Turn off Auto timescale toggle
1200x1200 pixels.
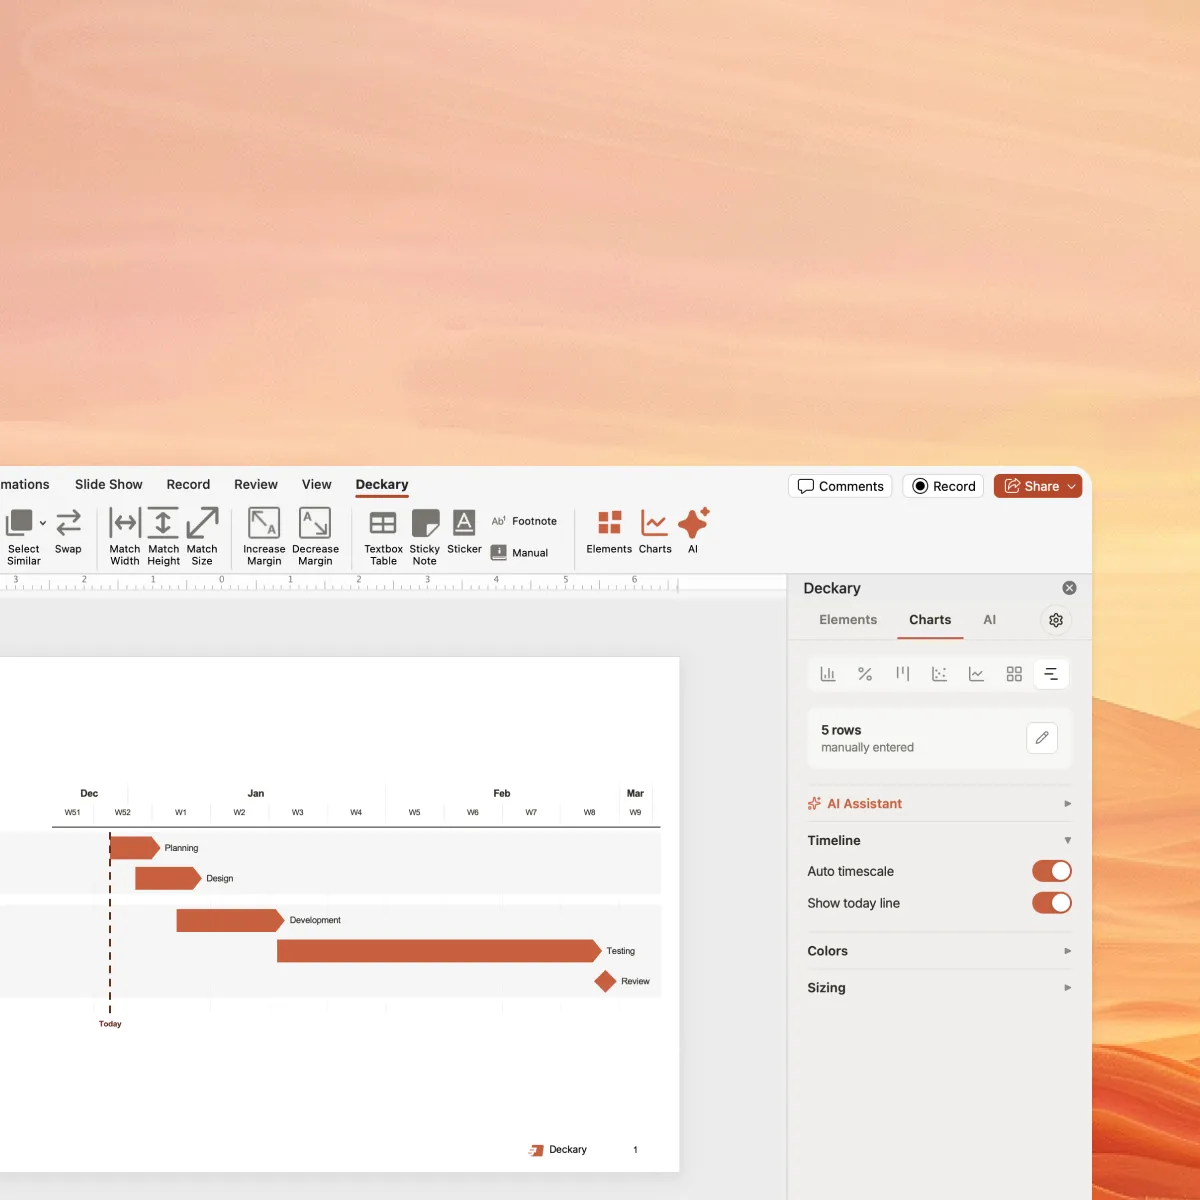tap(1051, 871)
